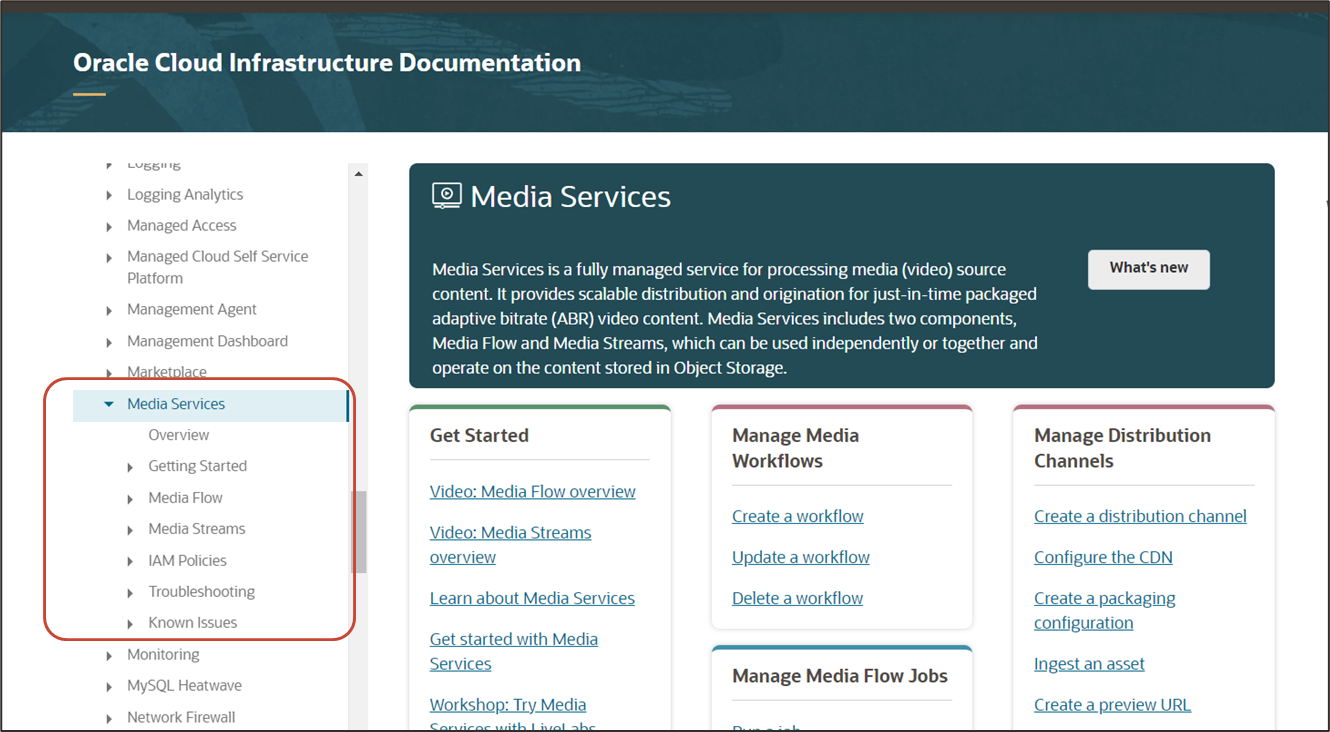
Task: Expand the Media Flow sidebar section
Action: click(129, 497)
